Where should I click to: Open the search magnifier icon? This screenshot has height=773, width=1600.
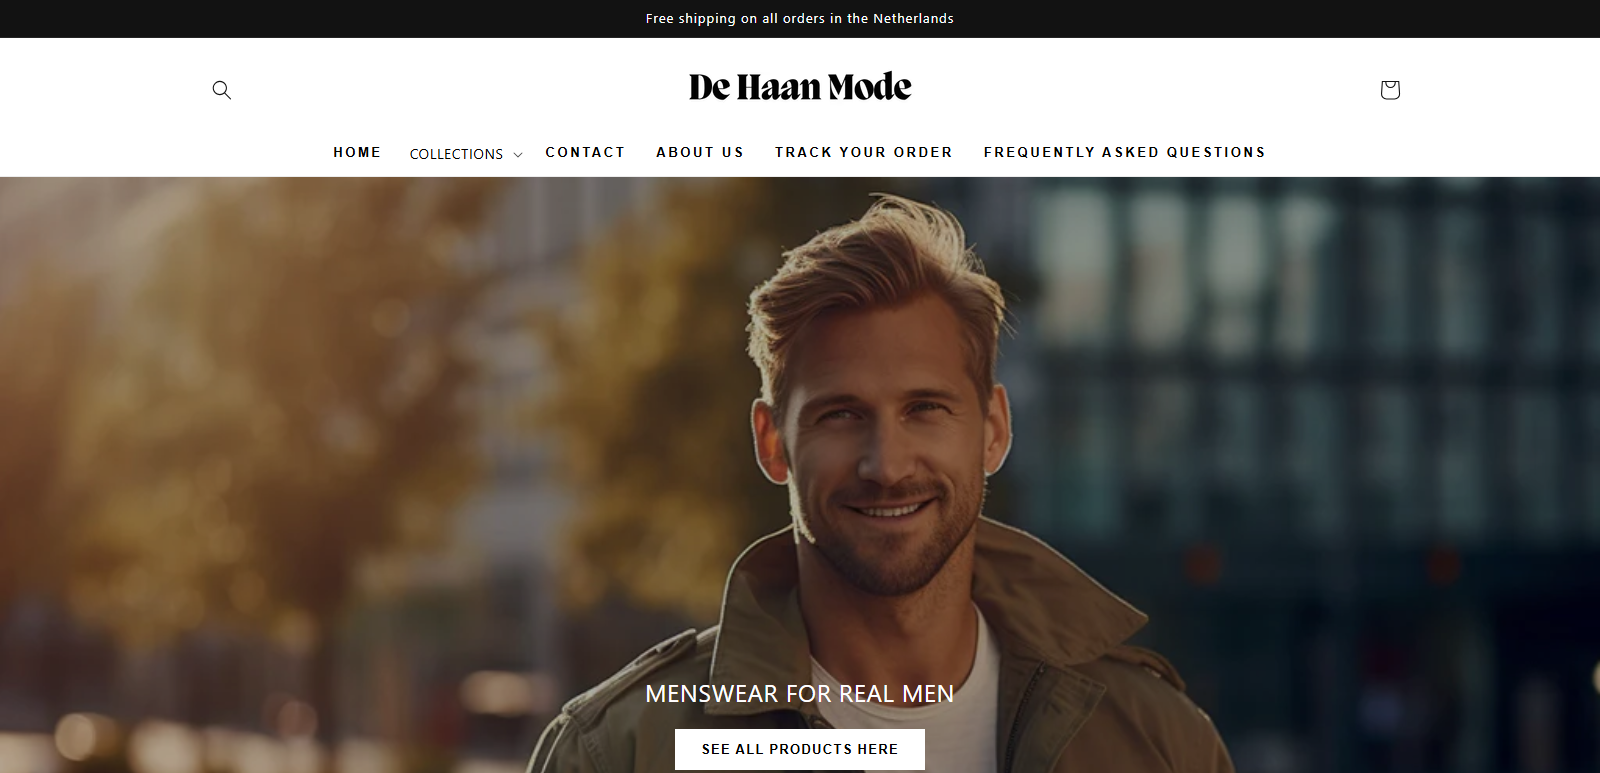pyautogui.click(x=222, y=90)
